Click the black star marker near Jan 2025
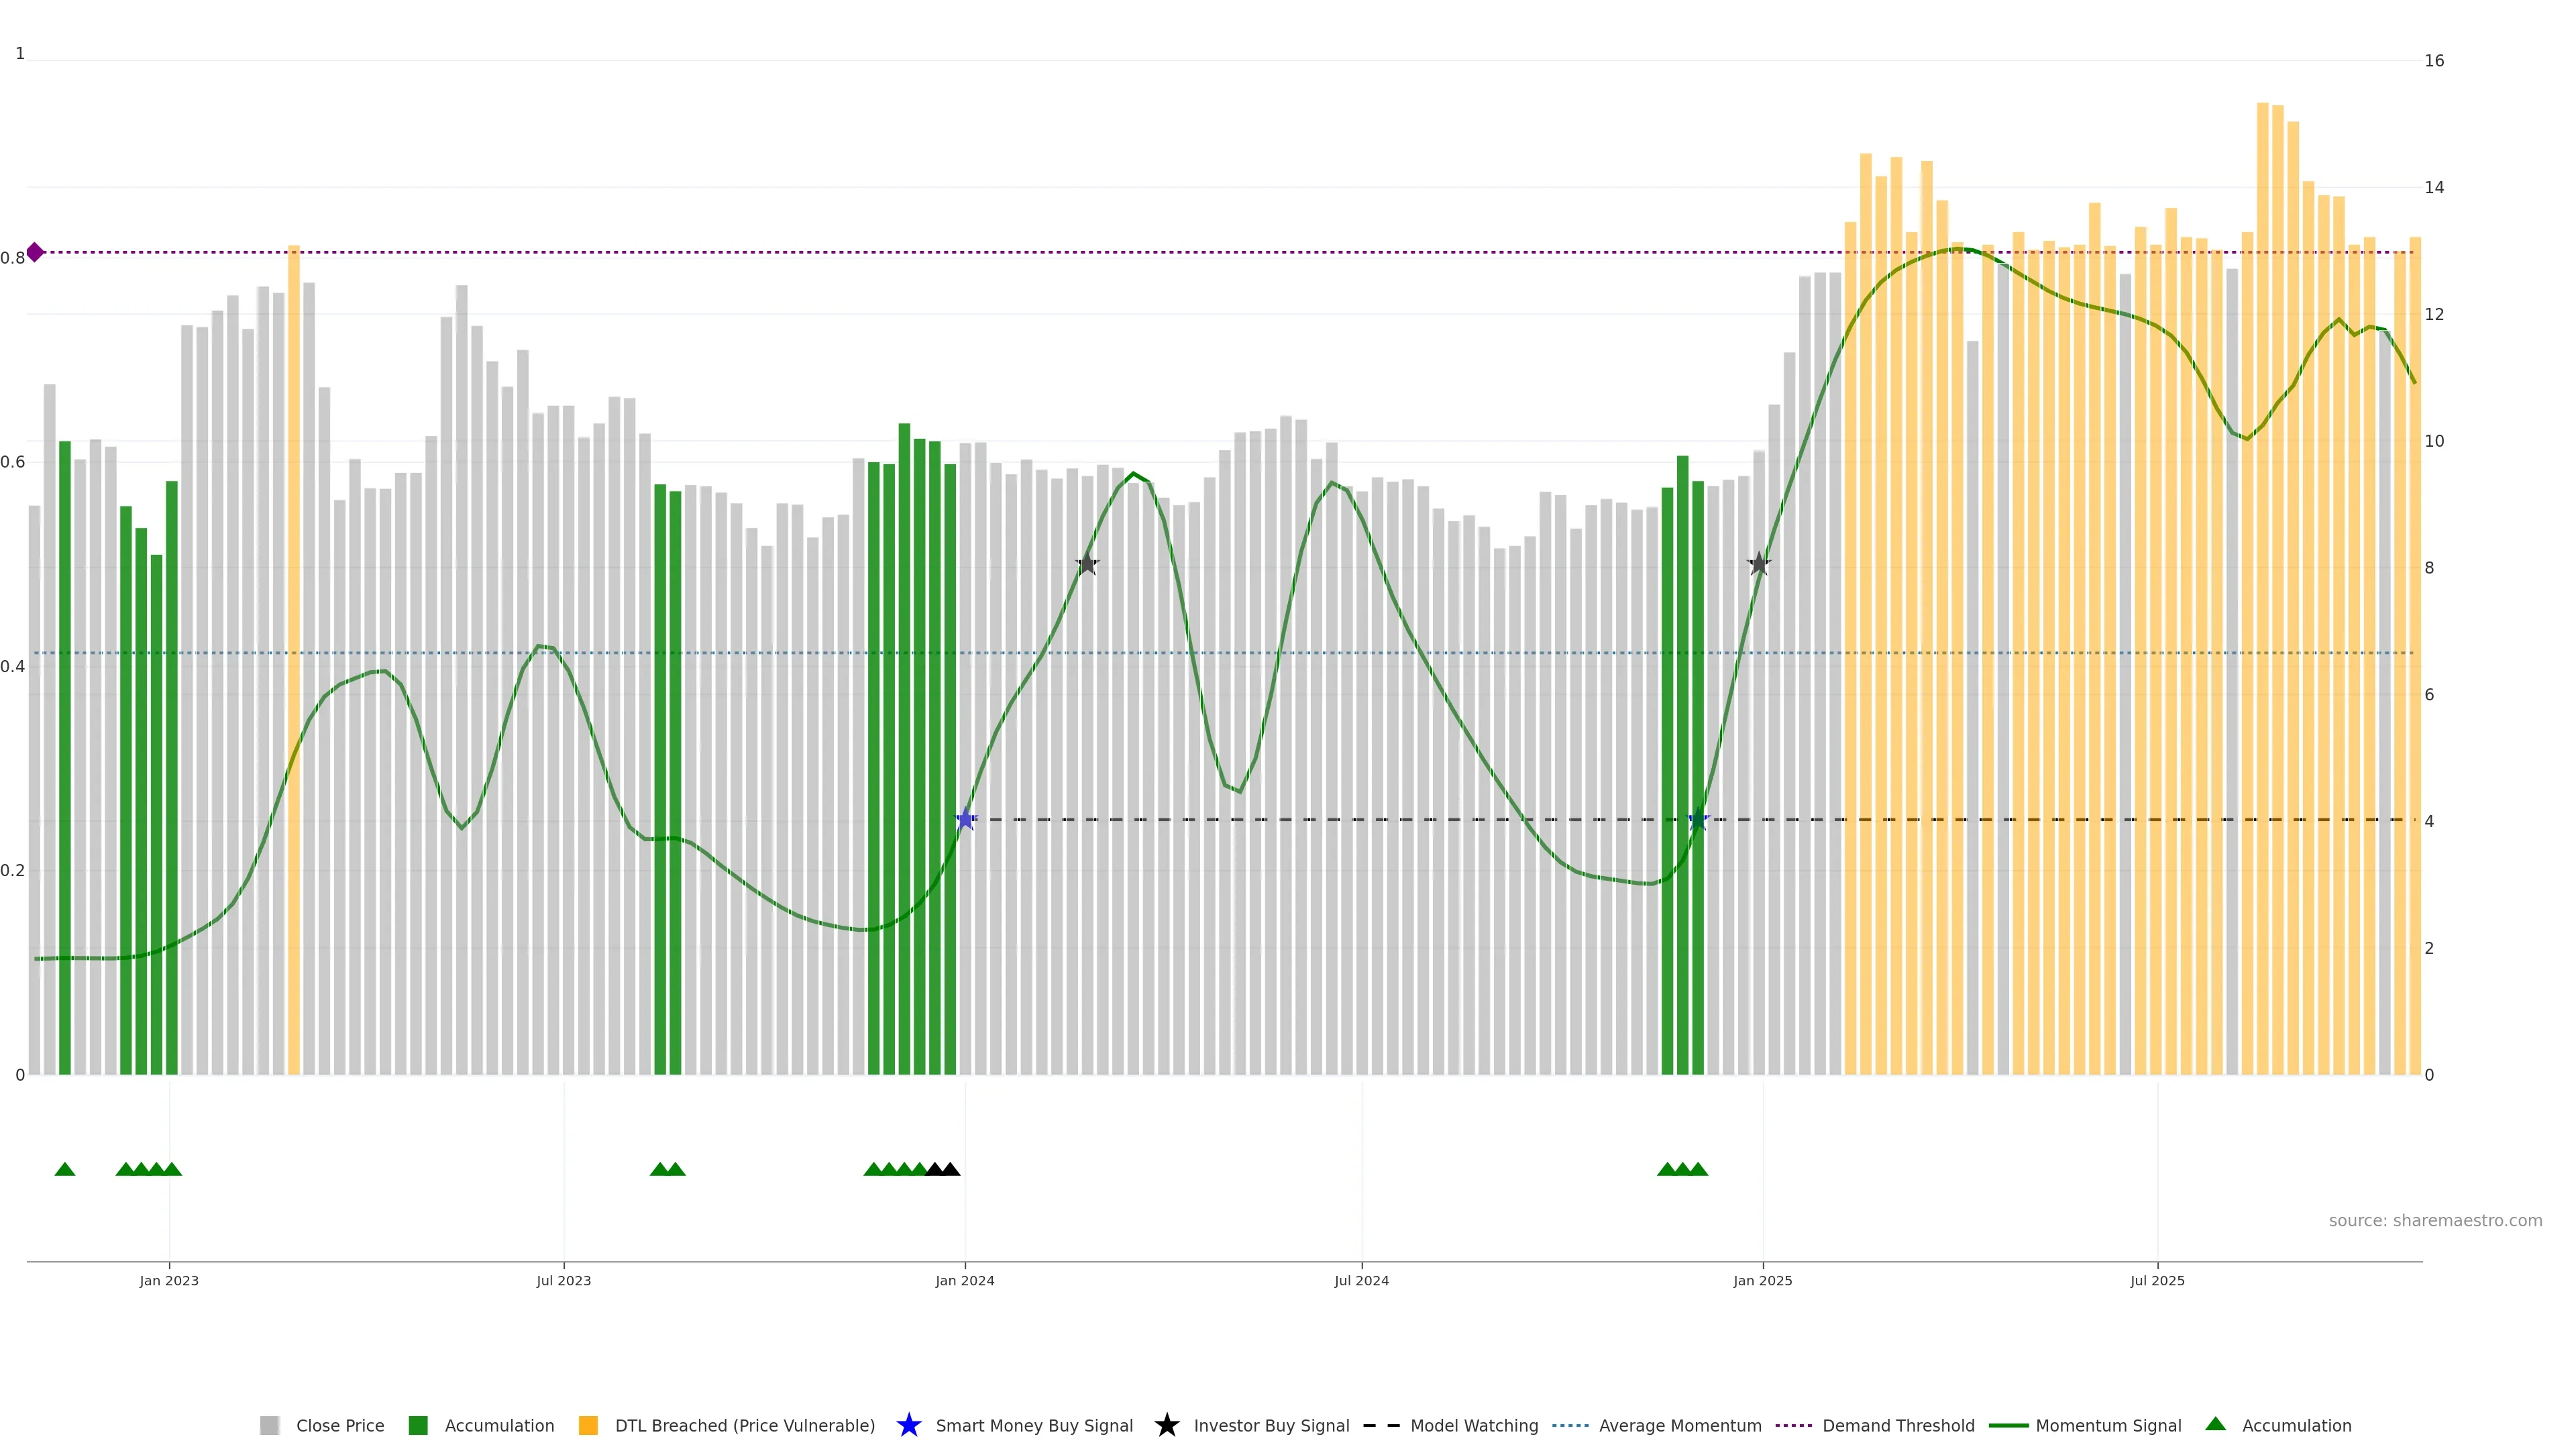Viewport: 2576px width, 1449px height. [1759, 564]
